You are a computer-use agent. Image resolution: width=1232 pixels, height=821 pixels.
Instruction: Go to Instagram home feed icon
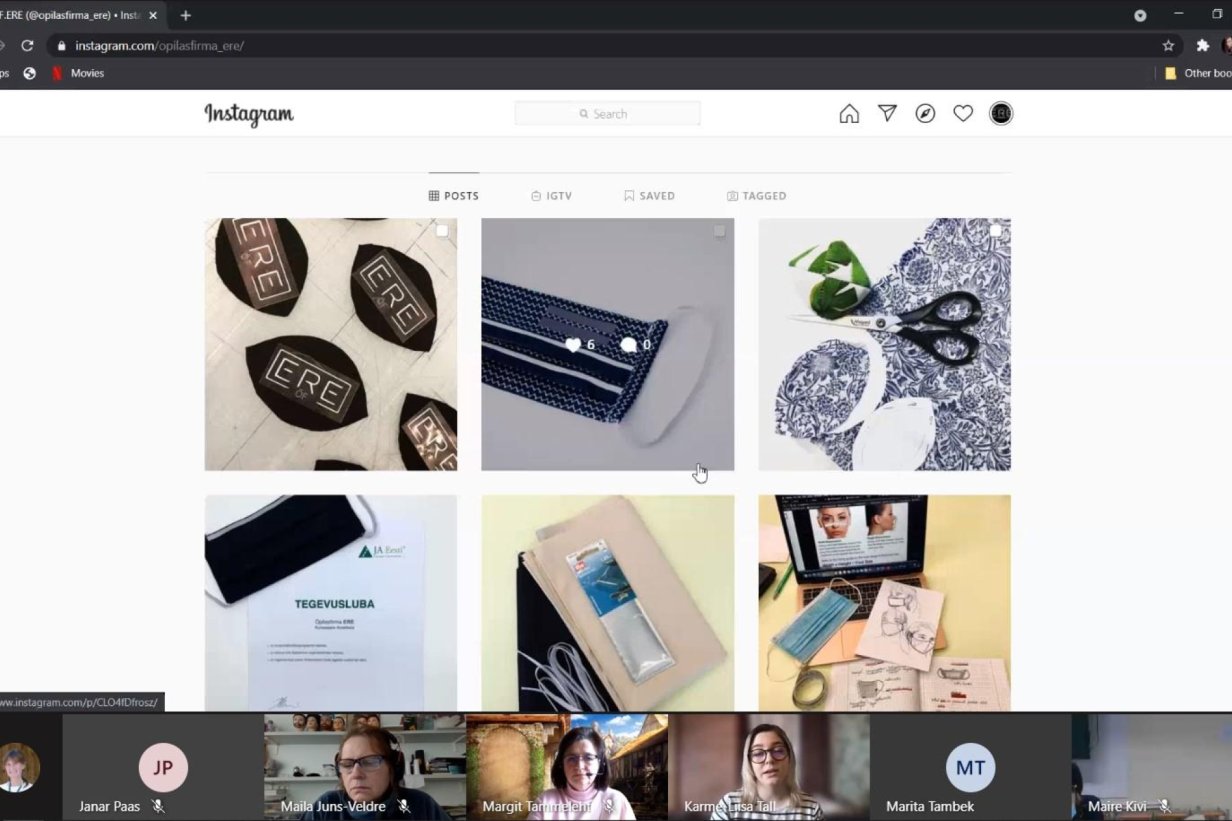(x=849, y=114)
